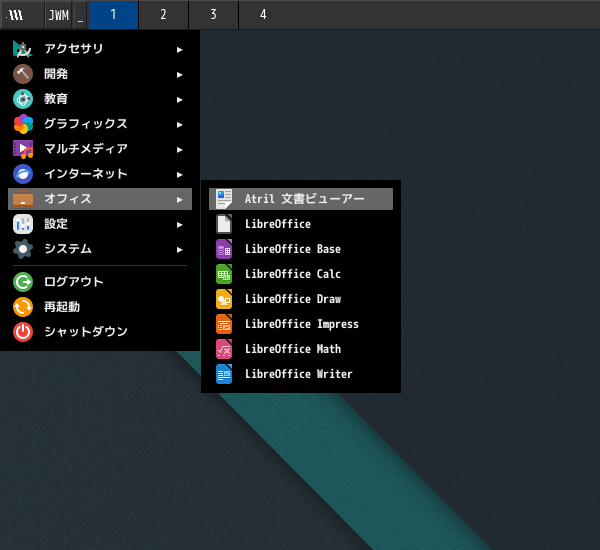
Task: Click the LibreOffice Impress icon
Action: (224, 324)
